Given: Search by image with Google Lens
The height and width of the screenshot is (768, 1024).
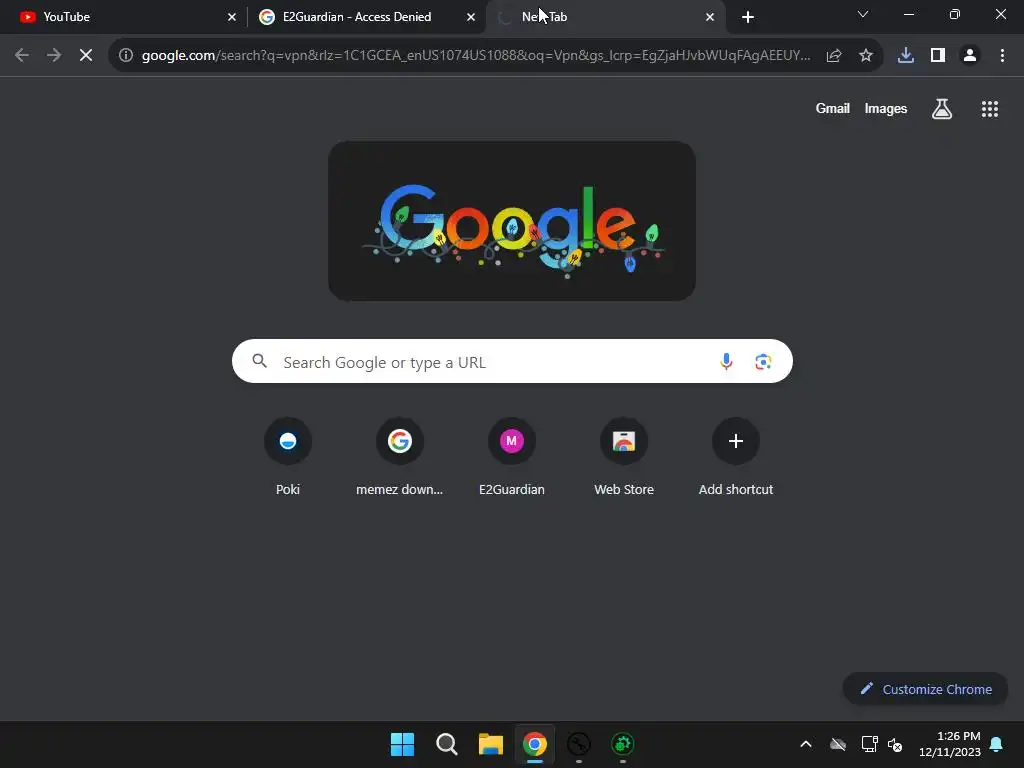Looking at the screenshot, I should pos(763,361).
